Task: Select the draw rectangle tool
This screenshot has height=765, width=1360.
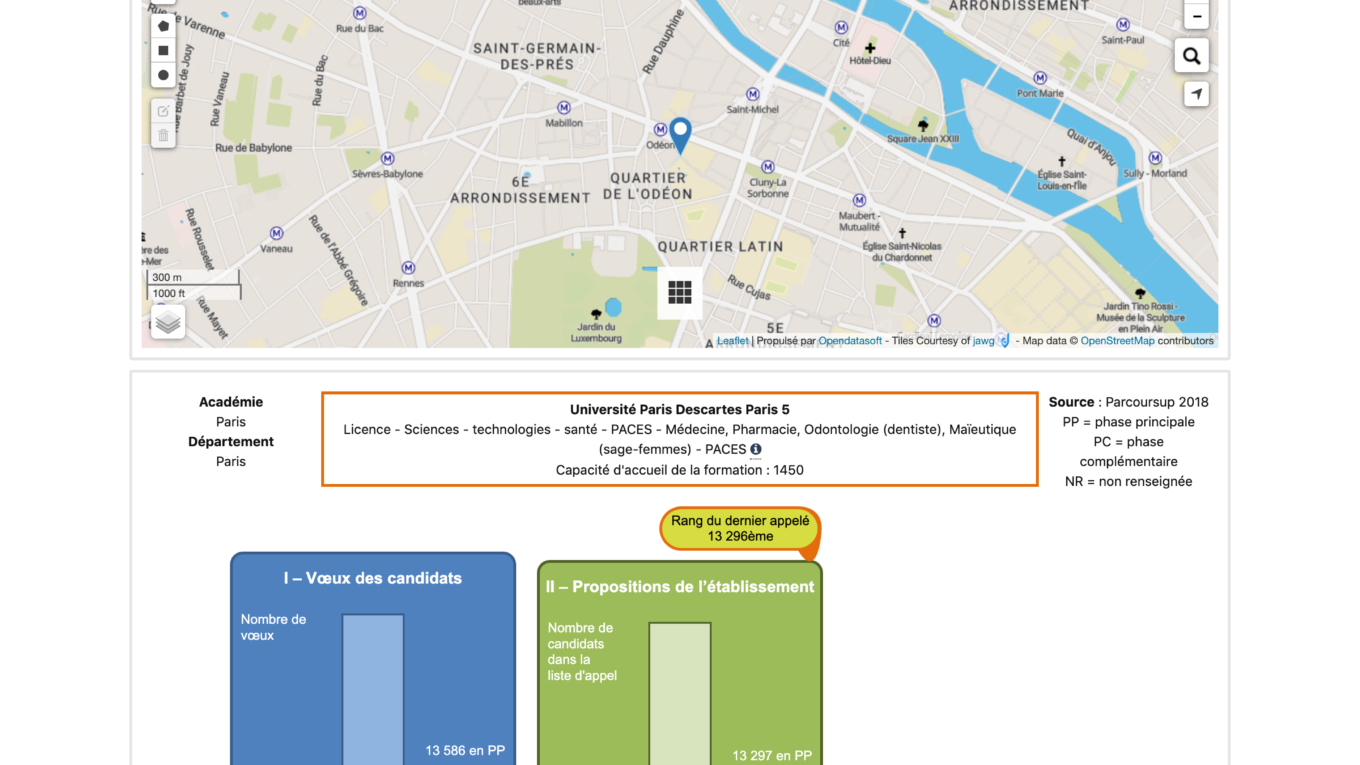Action: [x=163, y=50]
